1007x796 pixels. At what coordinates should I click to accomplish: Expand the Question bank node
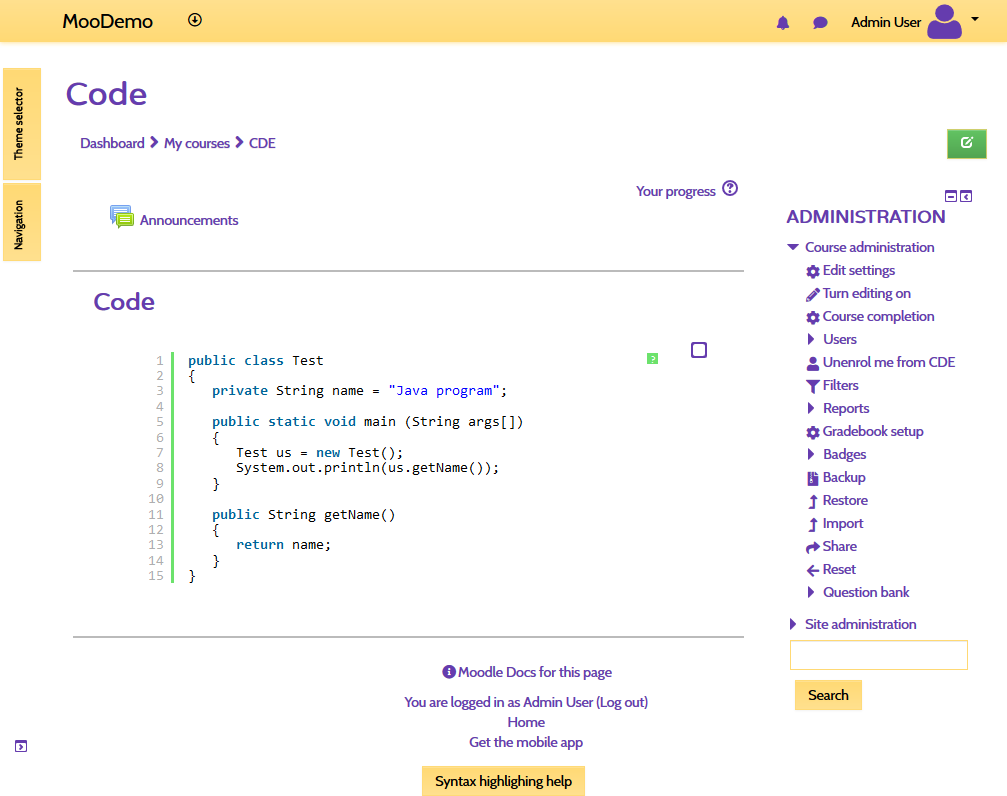(811, 592)
